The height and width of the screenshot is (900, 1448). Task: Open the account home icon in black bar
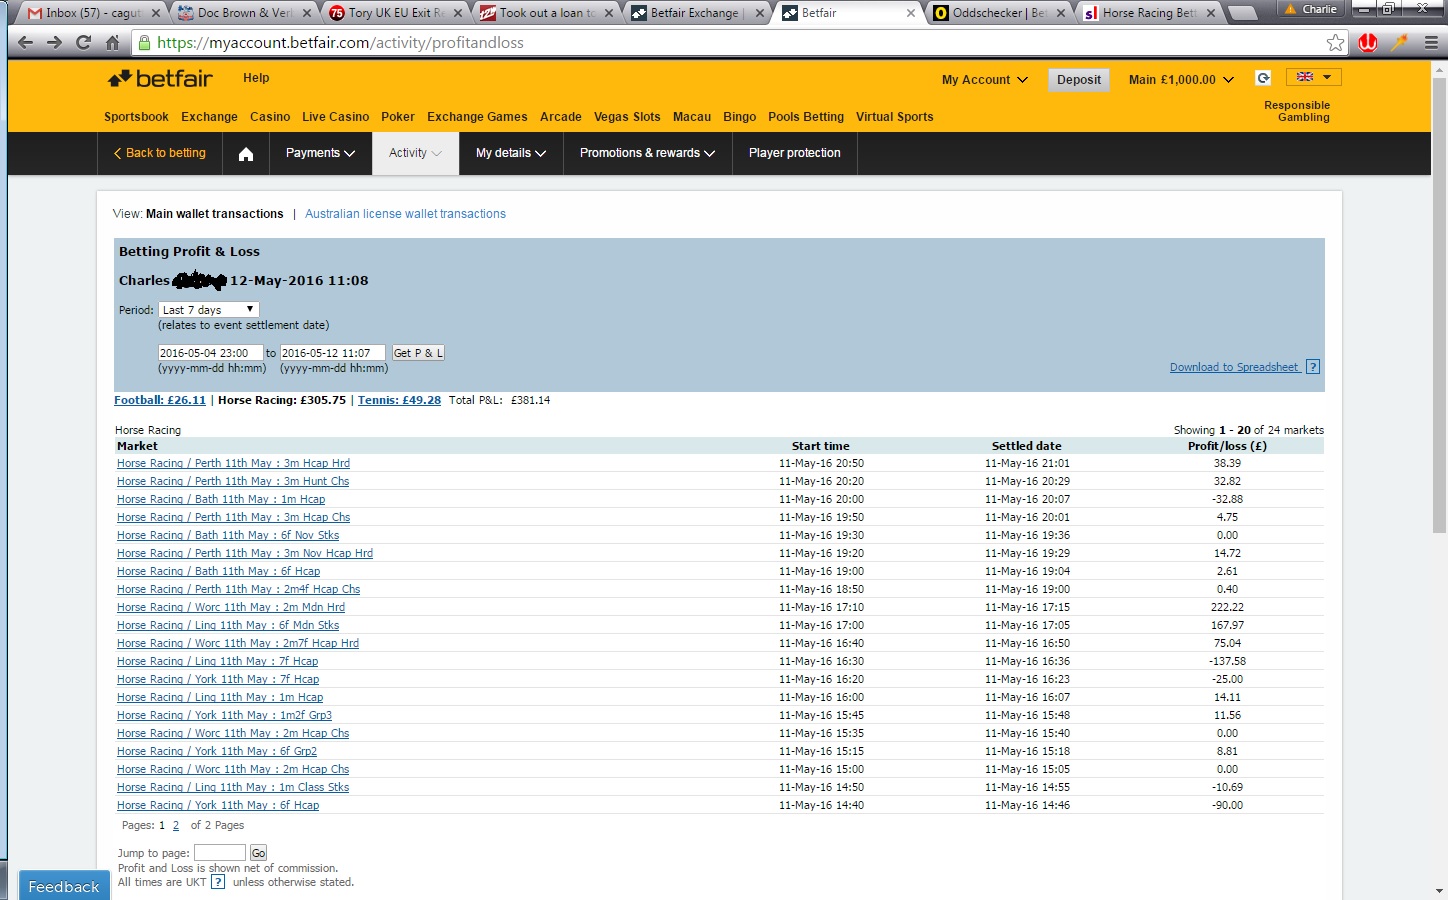[x=246, y=154]
